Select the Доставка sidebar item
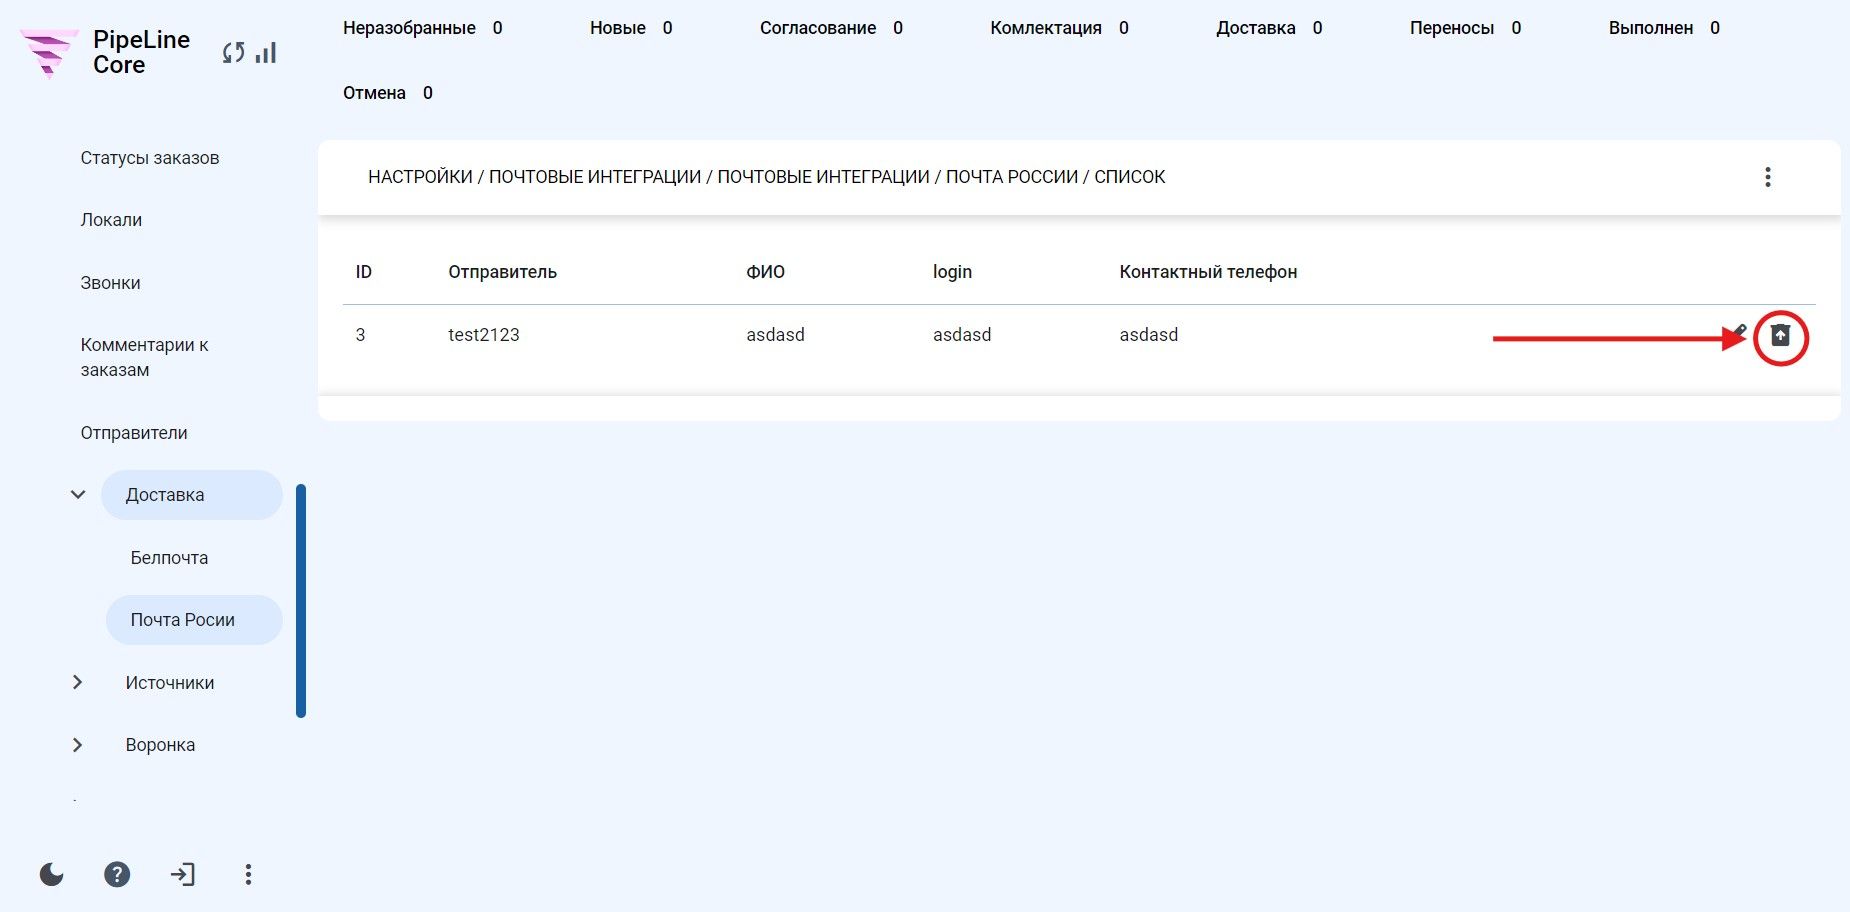Image resolution: width=1850 pixels, height=912 pixels. (192, 495)
